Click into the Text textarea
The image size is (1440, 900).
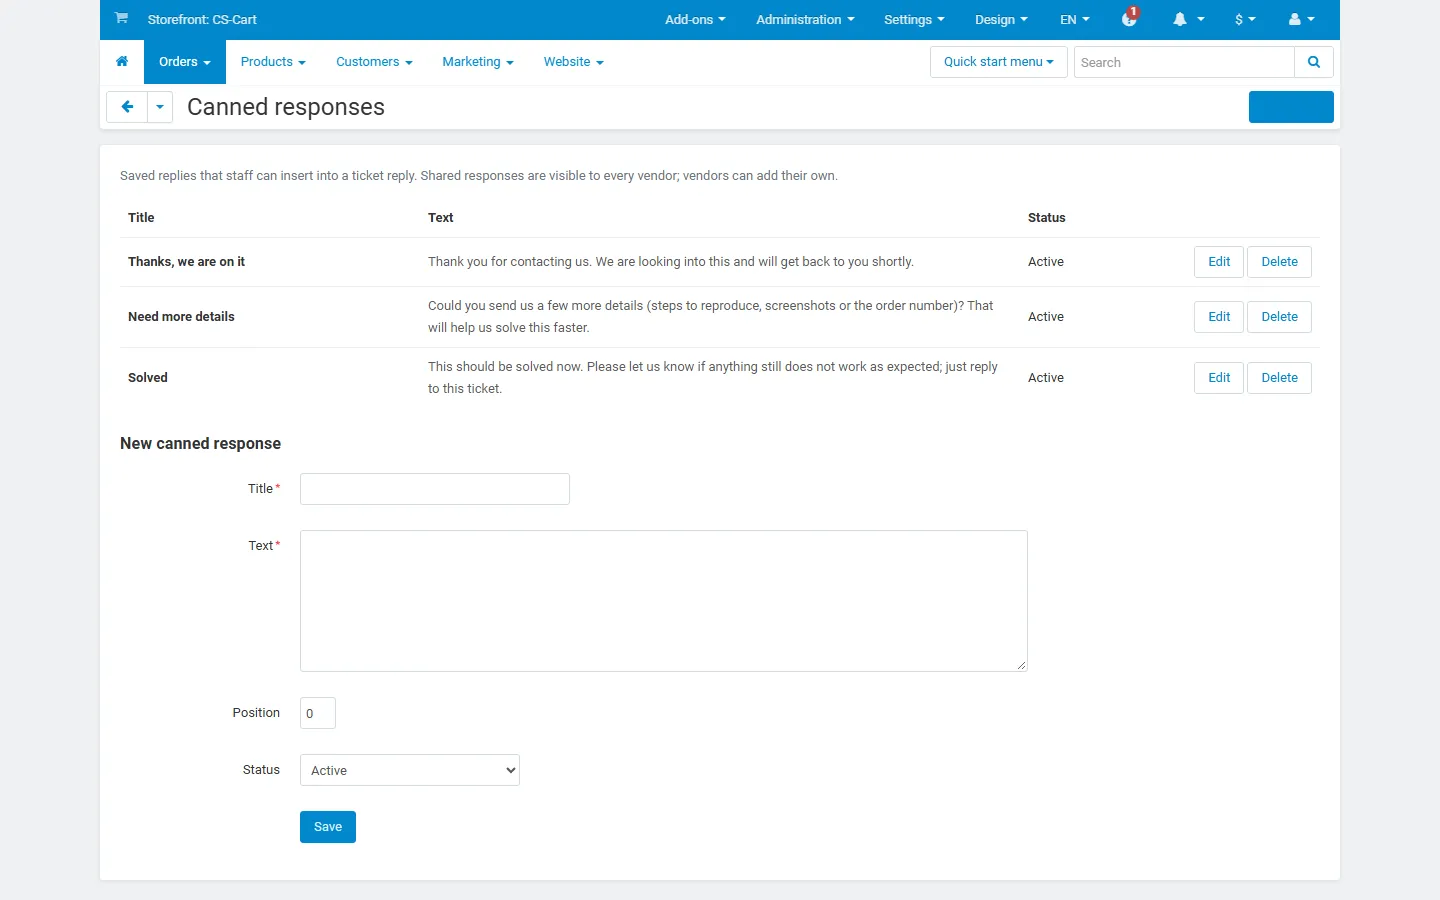coord(664,601)
